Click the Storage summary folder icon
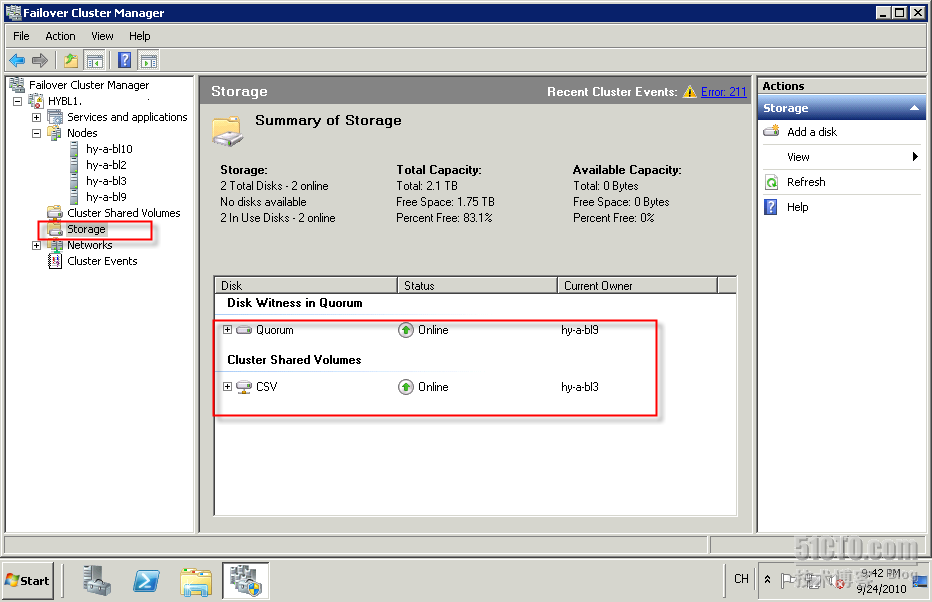Screen dimensions: 932x602 coord(227,131)
